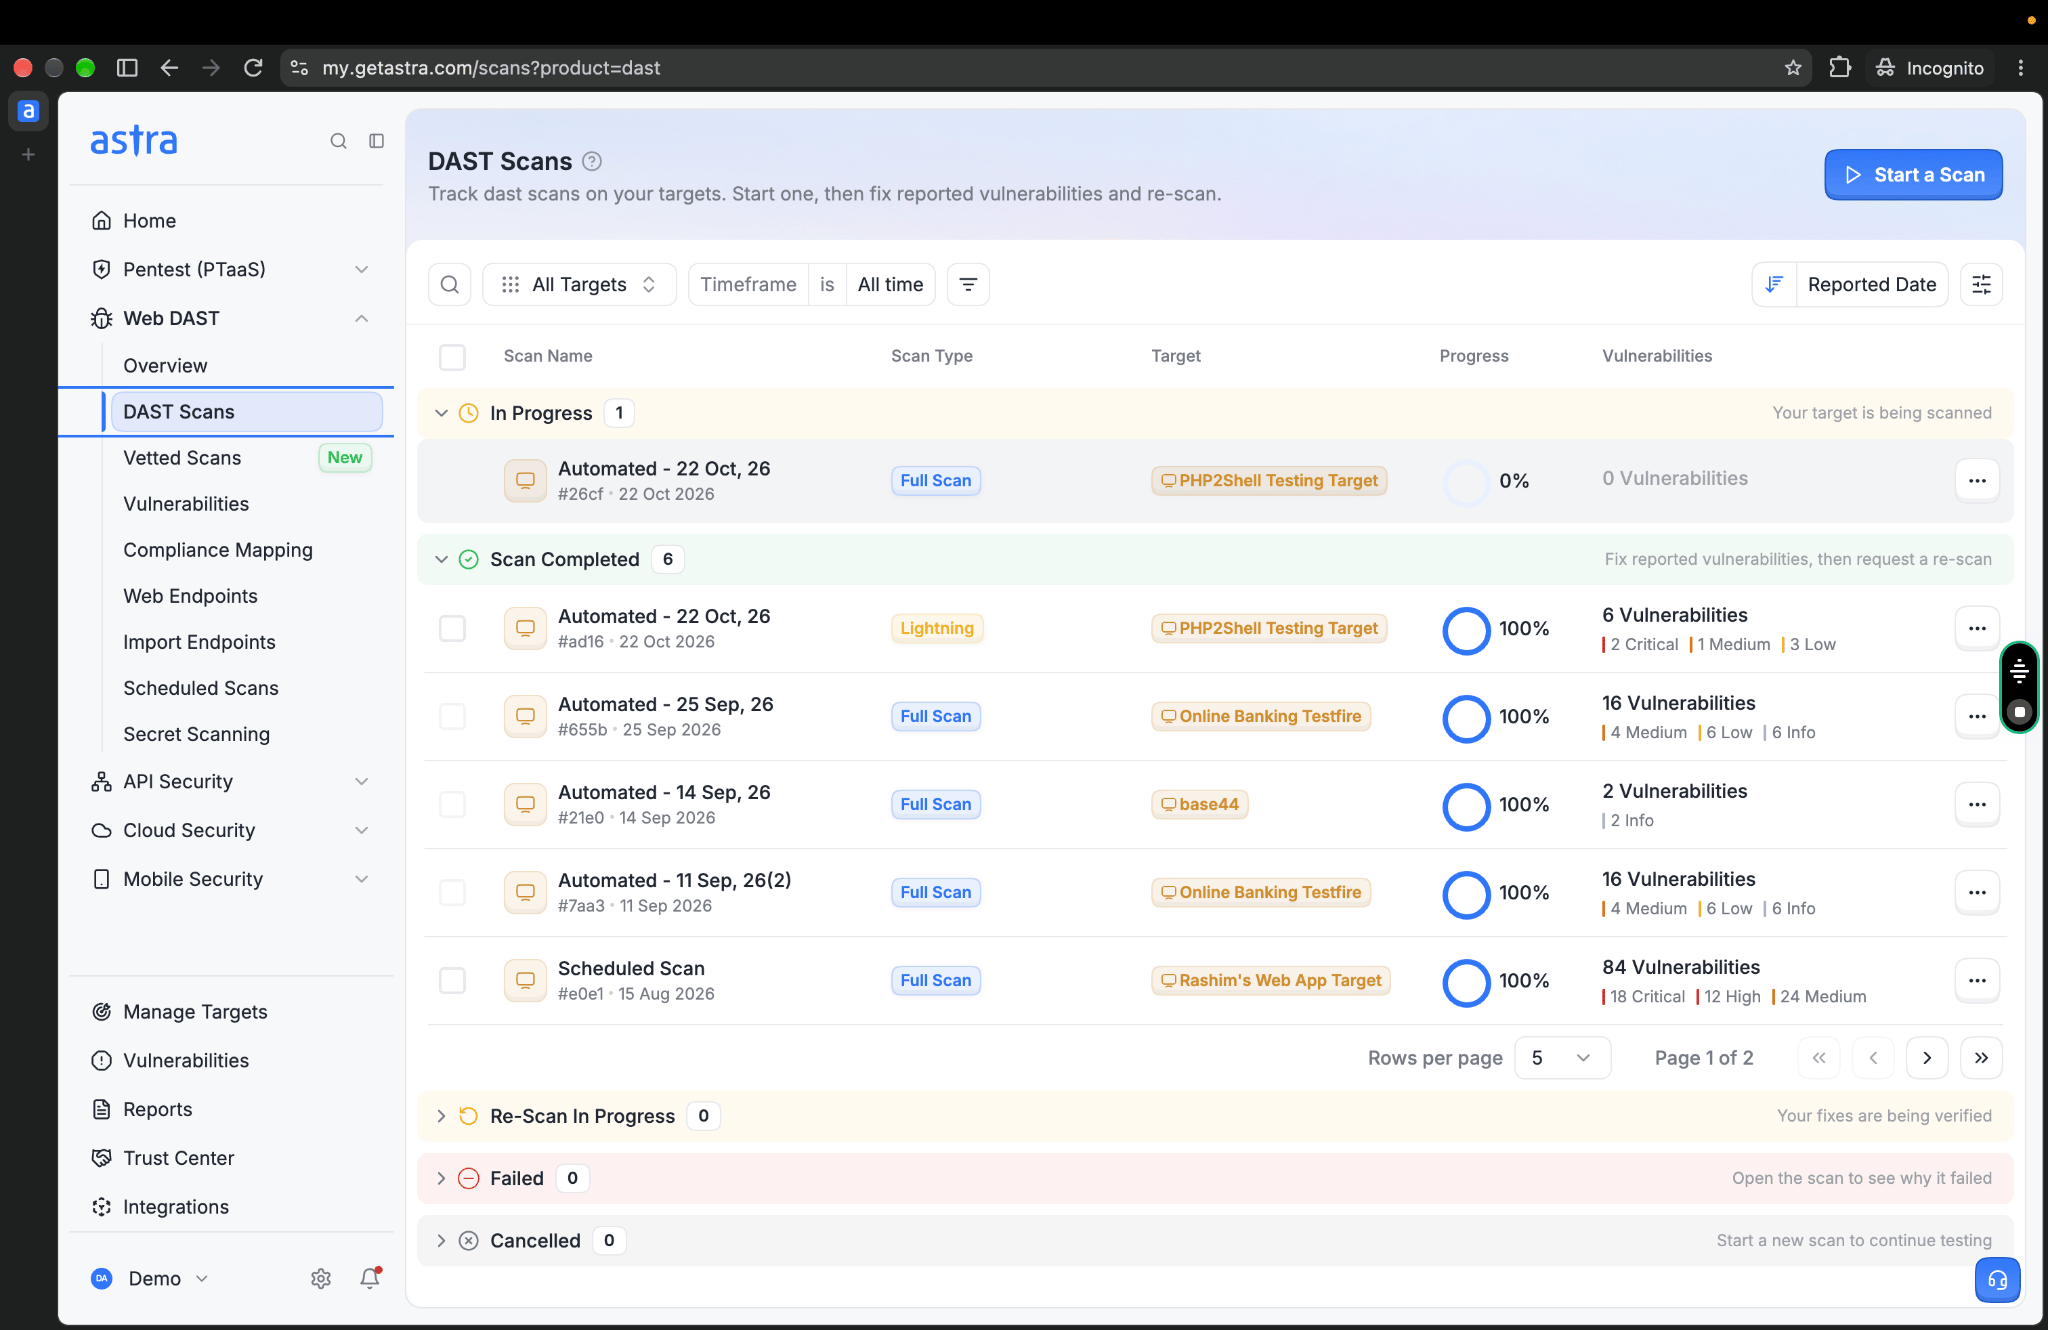
Task: Open the Rows per page dropdown
Action: (x=1562, y=1058)
